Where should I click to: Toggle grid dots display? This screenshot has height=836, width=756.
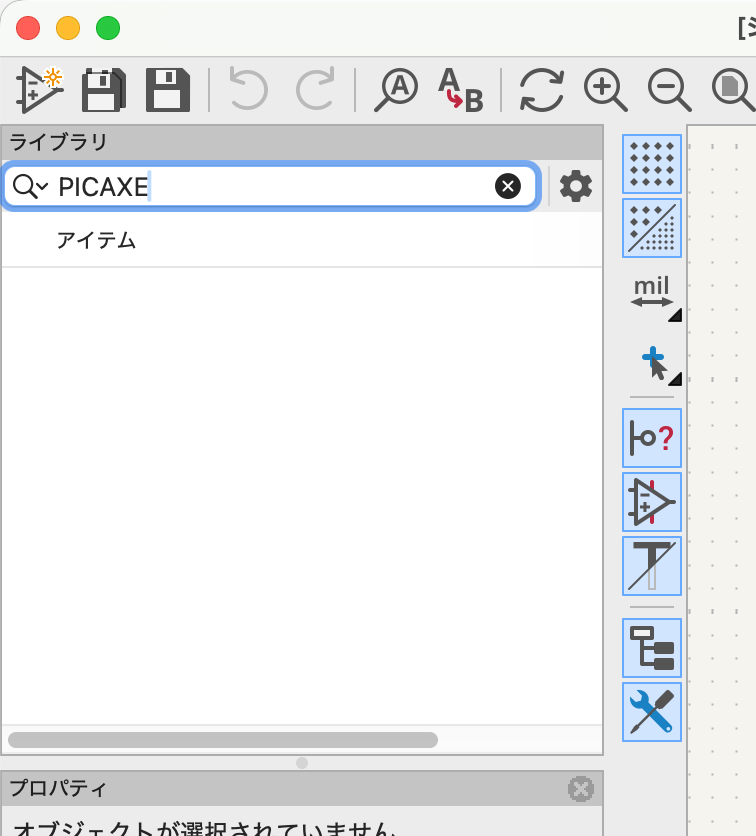tap(652, 164)
